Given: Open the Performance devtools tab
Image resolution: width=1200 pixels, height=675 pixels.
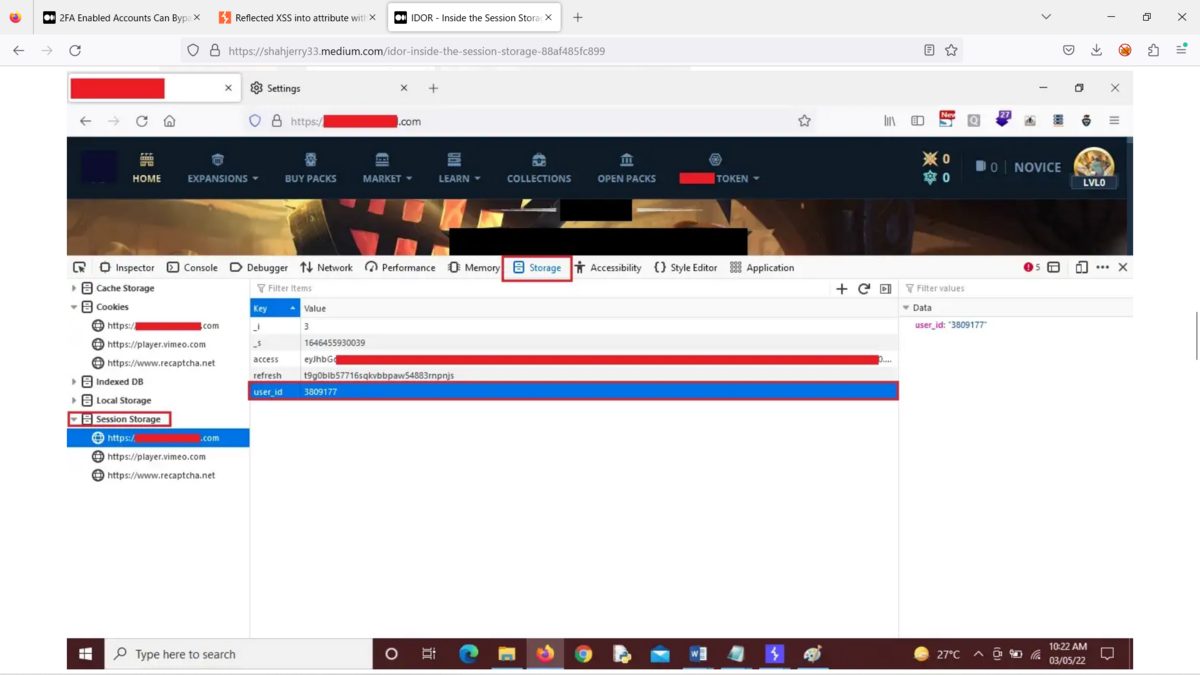Looking at the screenshot, I should tap(400, 267).
